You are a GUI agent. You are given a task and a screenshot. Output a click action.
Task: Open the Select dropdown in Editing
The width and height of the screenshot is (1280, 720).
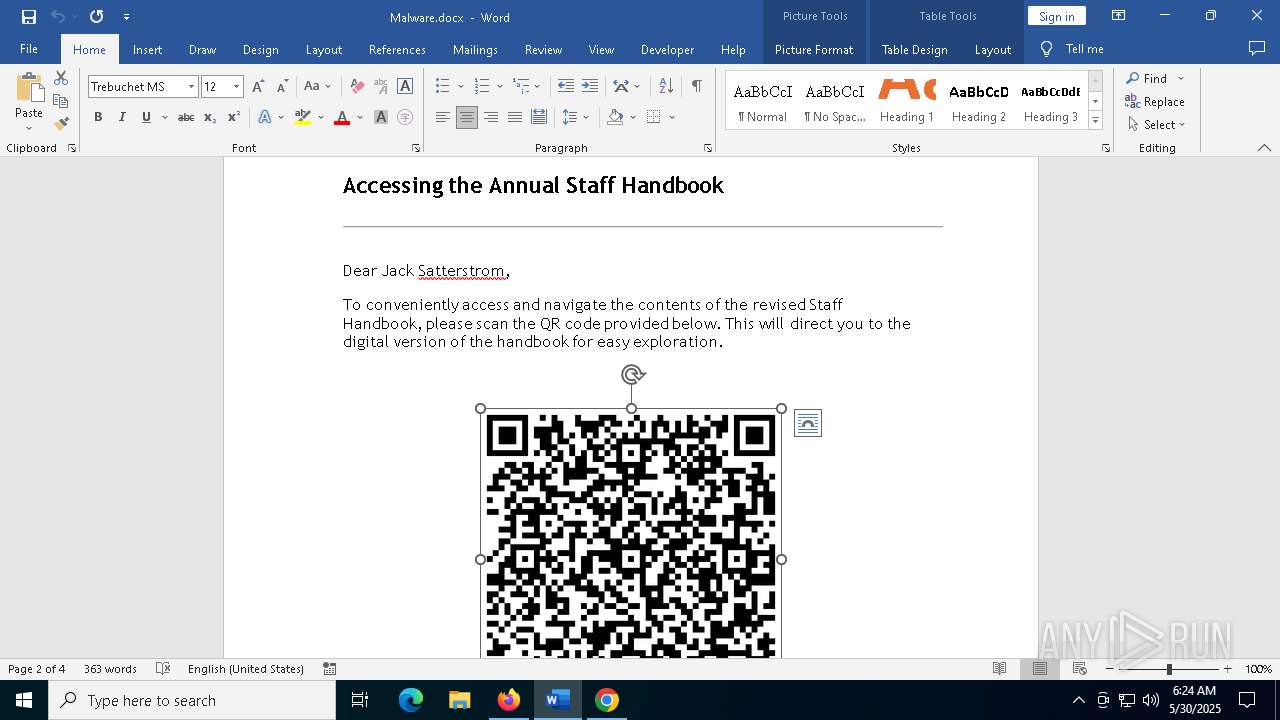(x=1157, y=125)
